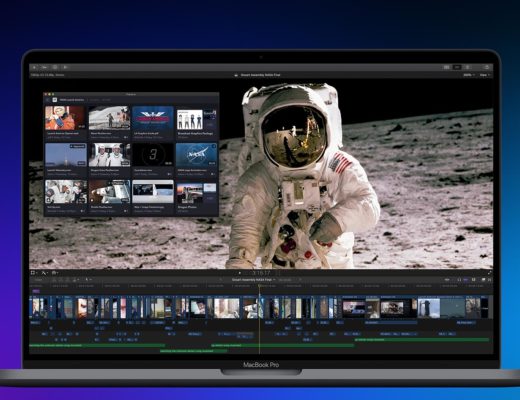Image resolution: width=520 pixels, height=400 pixels.
Task: Click the Import Media toolbar icon
Action: pyautogui.click(x=34, y=67)
